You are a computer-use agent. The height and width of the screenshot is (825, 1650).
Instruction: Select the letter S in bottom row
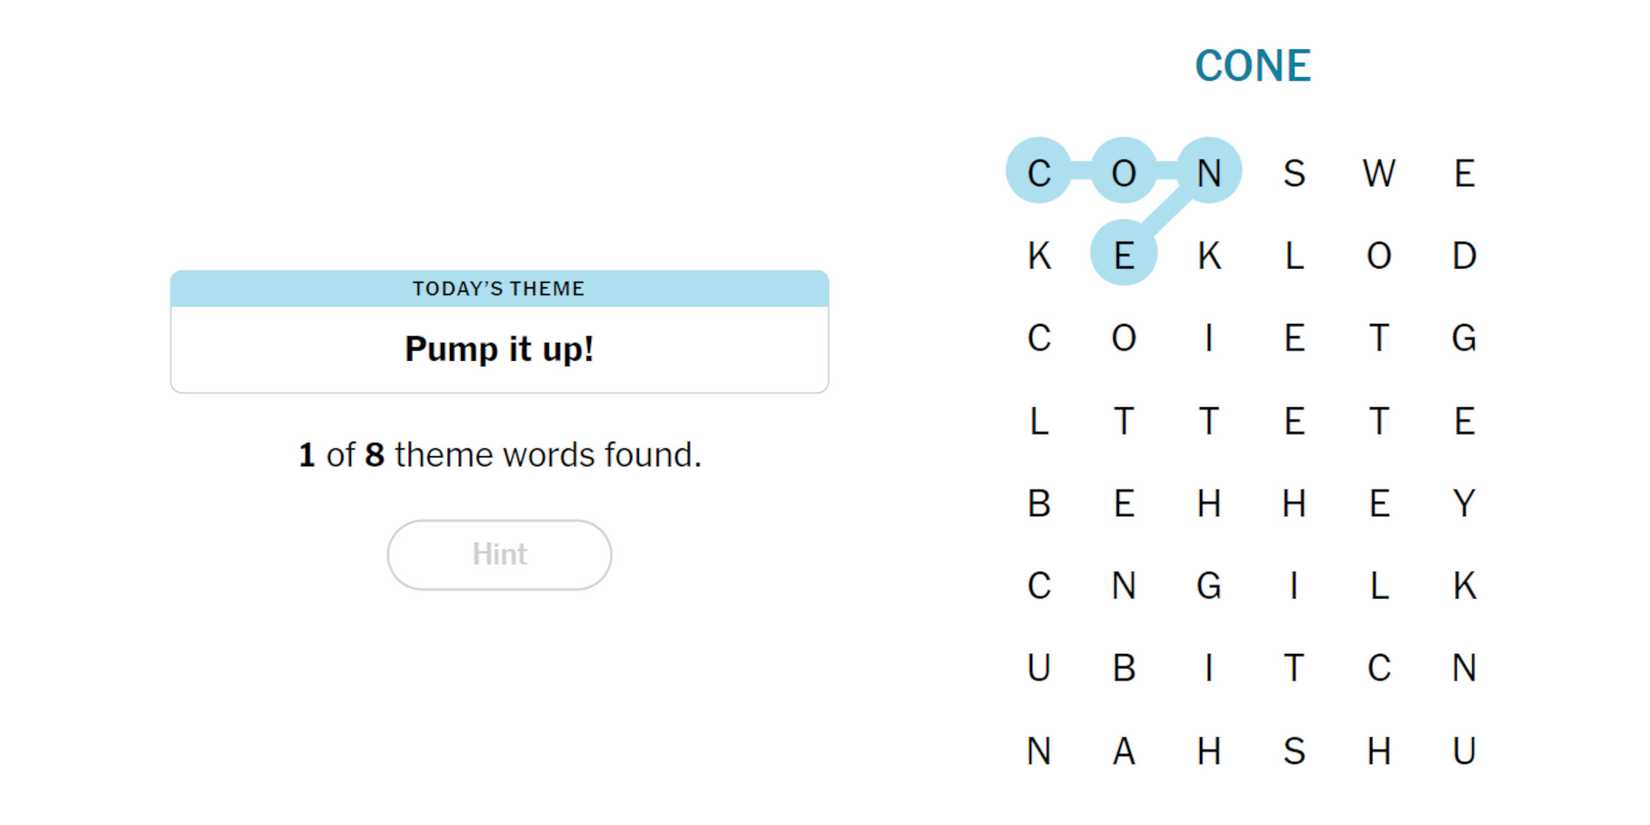click(1294, 750)
